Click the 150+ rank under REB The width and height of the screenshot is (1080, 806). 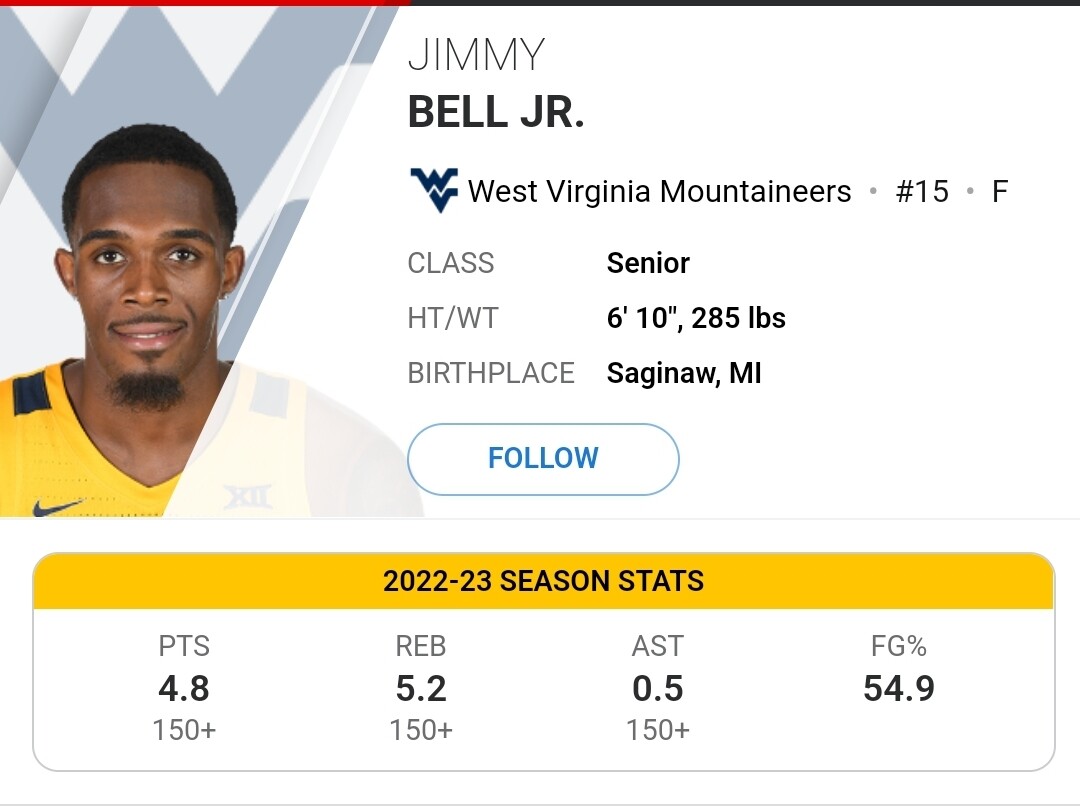coord(421,730)
